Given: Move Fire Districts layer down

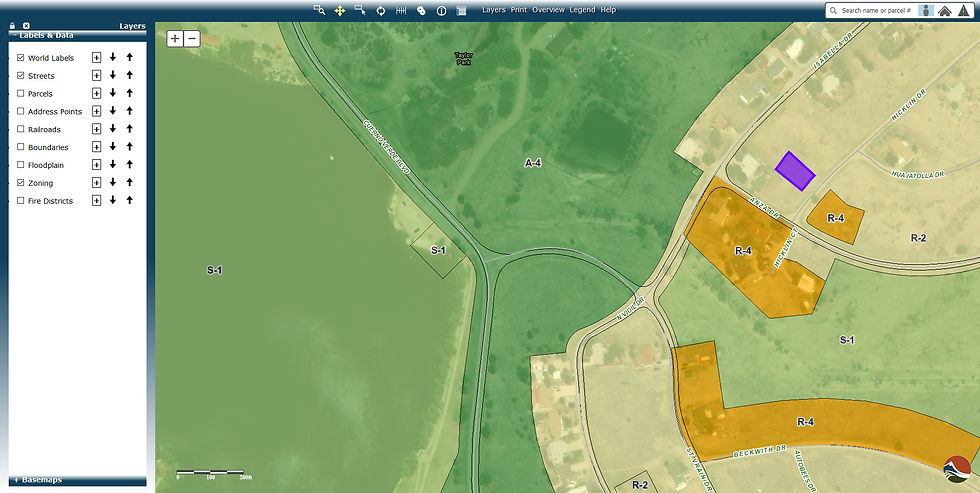Looking at the screenshot, I should (112, 200).
